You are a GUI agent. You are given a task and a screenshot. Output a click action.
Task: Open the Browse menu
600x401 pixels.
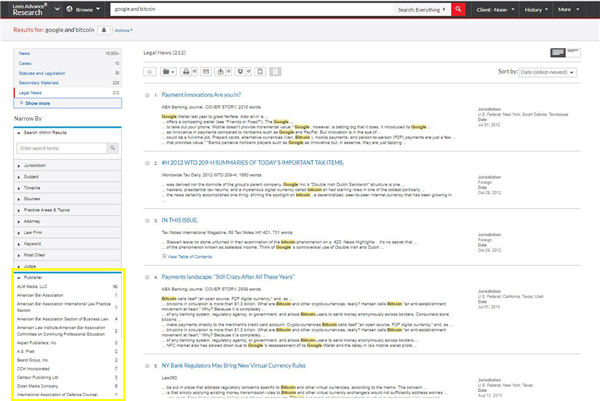[83, 9]
